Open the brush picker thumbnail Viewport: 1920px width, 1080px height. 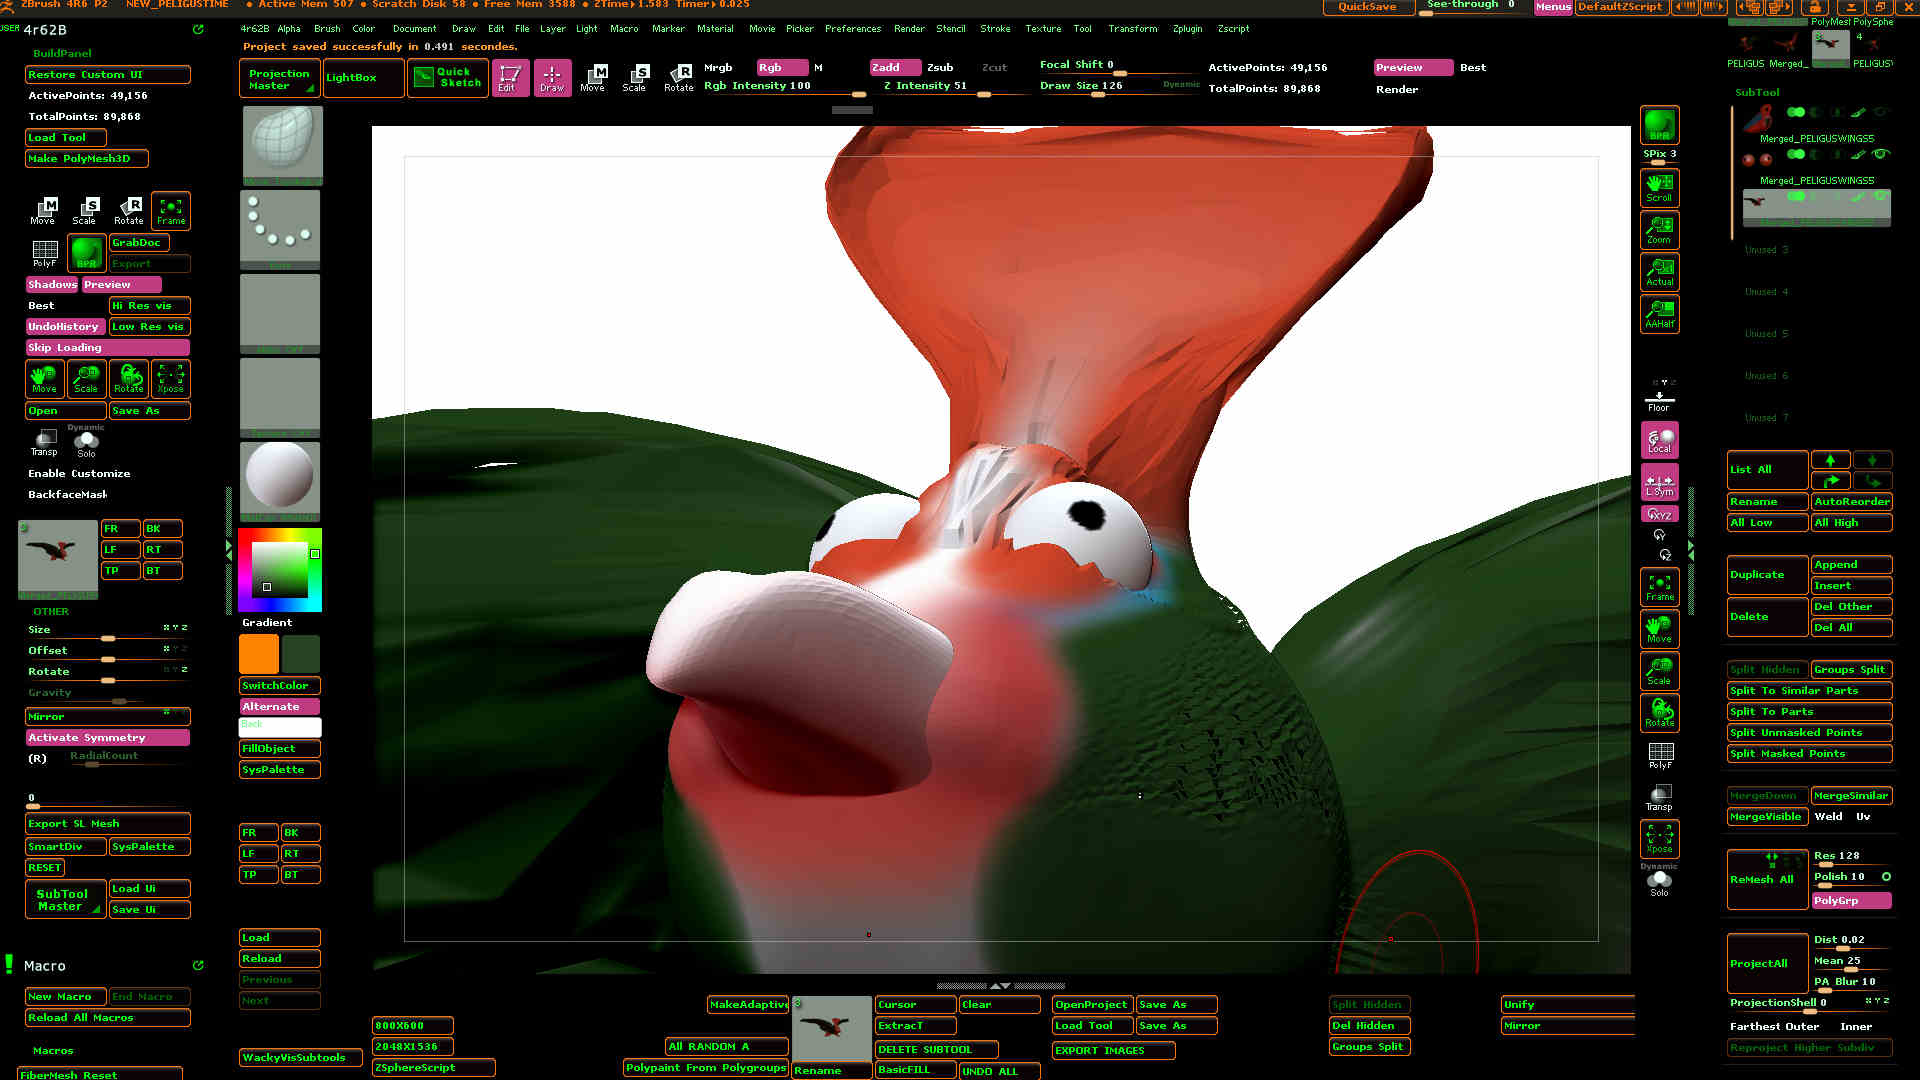(x=281, y=146)
